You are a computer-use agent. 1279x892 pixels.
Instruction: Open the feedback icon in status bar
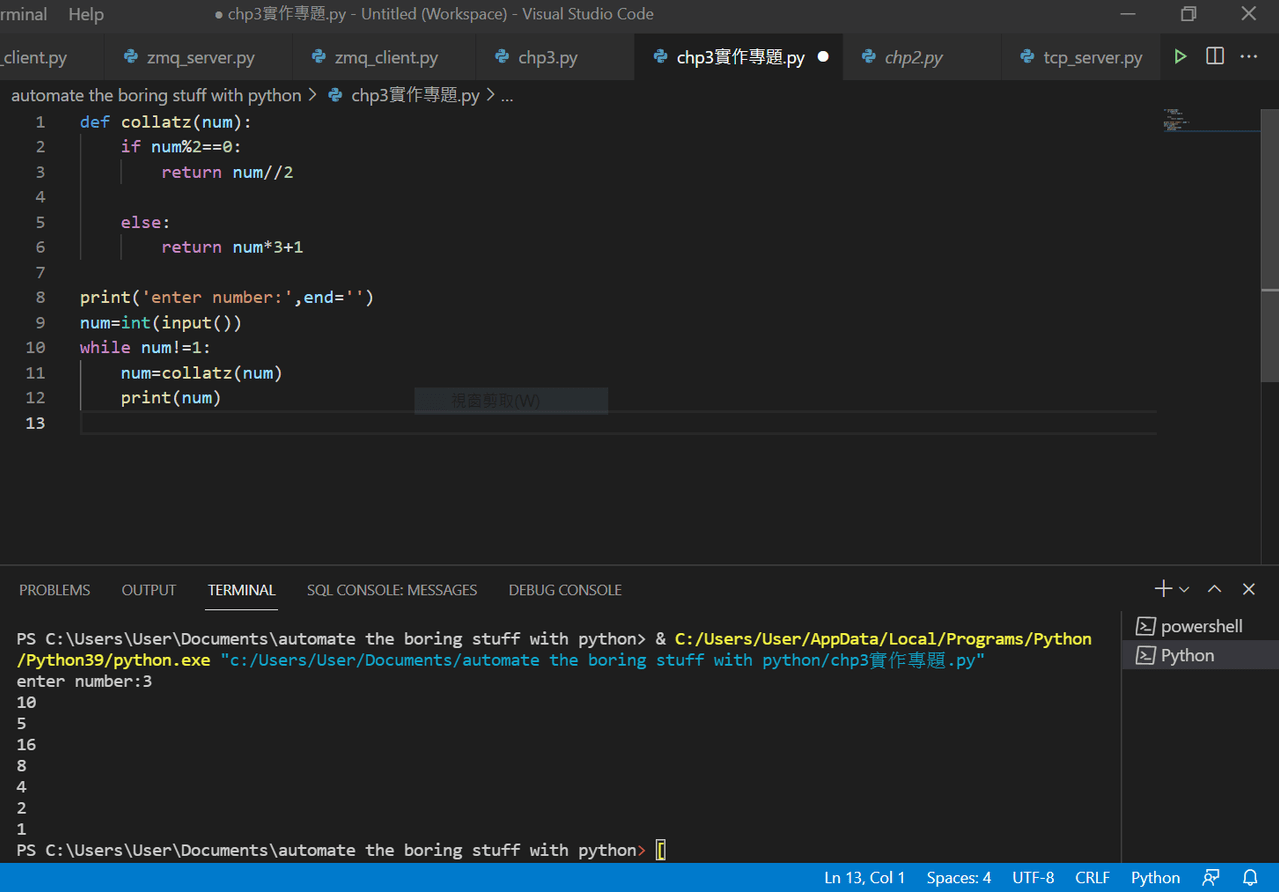(x=1211, y=877)
